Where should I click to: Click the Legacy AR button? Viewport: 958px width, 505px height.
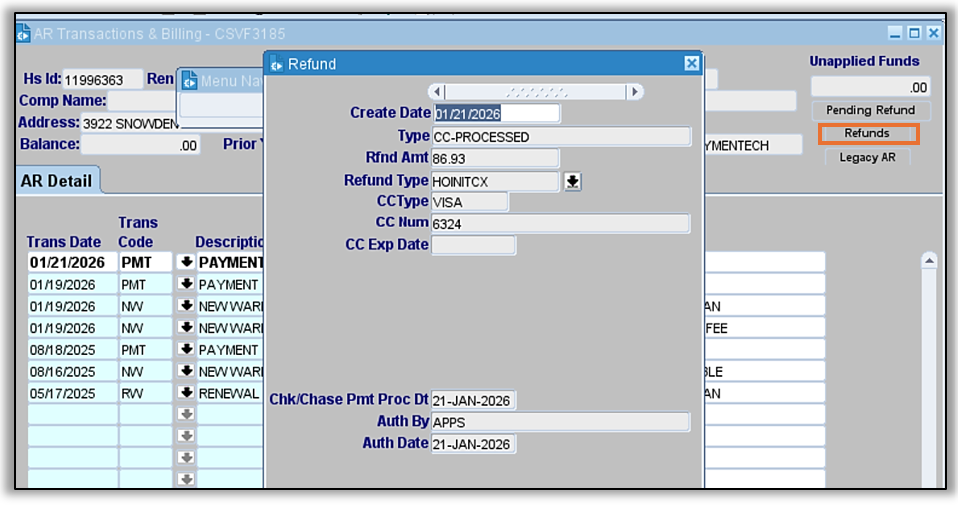[x=867, y=157]
